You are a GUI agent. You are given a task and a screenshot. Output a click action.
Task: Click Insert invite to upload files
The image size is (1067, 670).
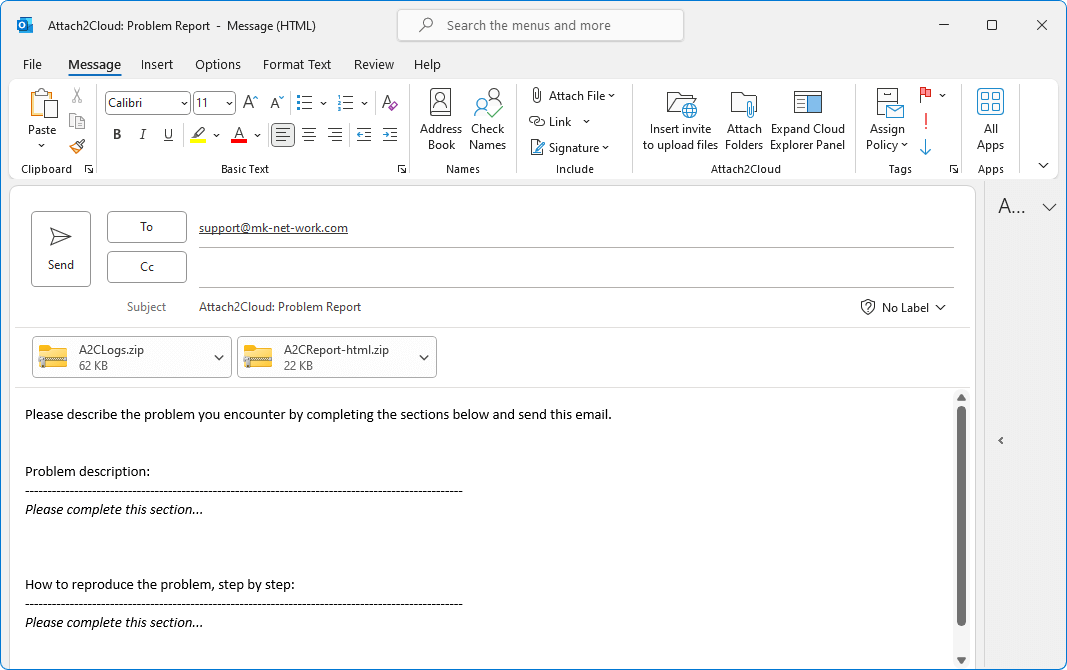coord(680,120)
